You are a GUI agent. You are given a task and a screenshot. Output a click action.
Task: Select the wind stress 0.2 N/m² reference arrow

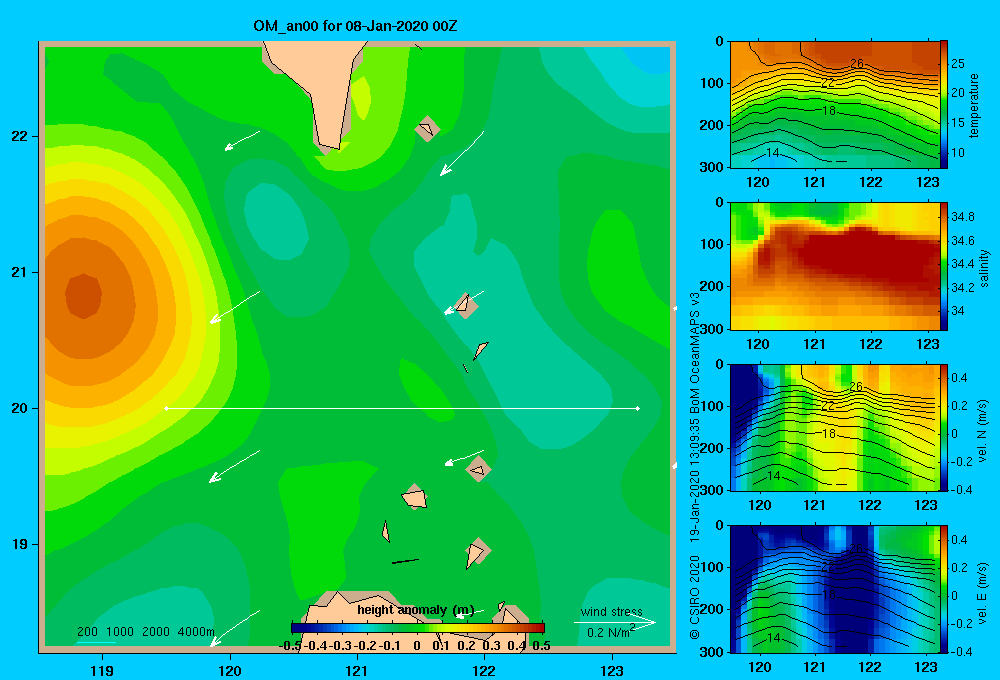coord(615,623)
